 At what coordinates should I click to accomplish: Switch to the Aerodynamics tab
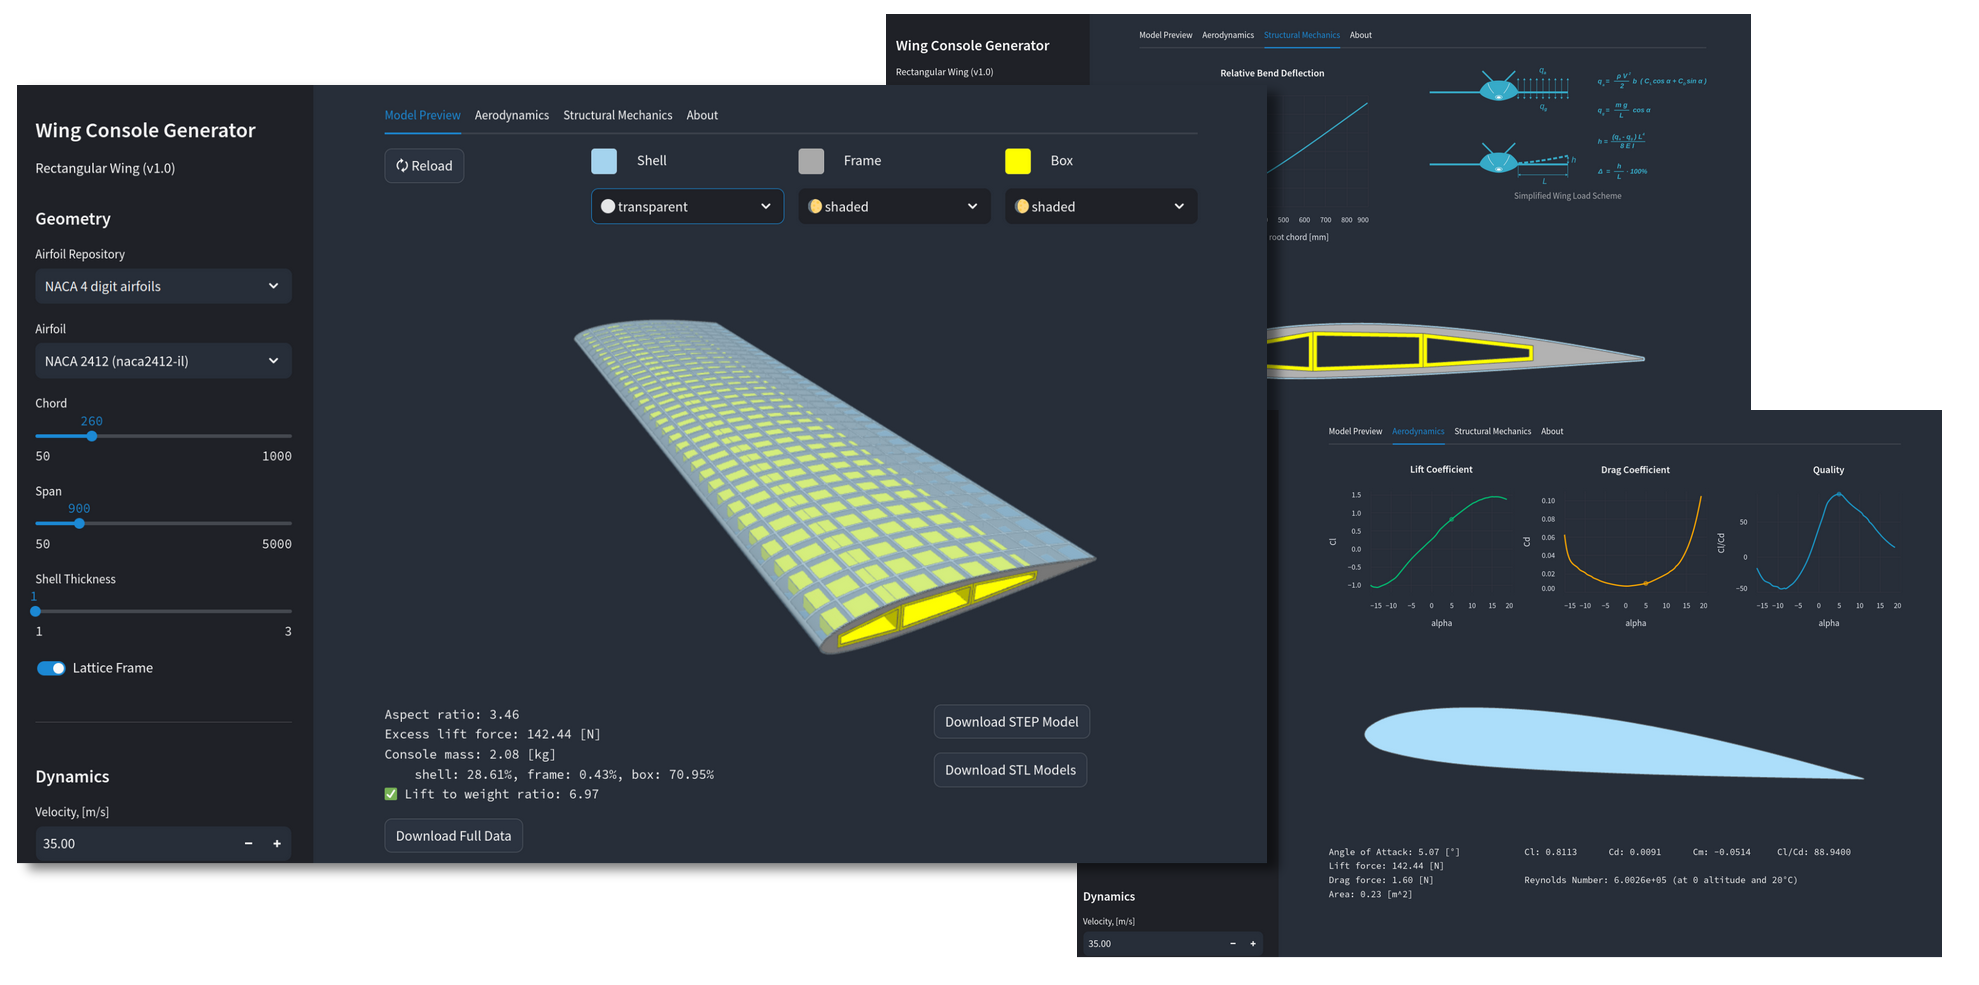(x=512, y=115)
